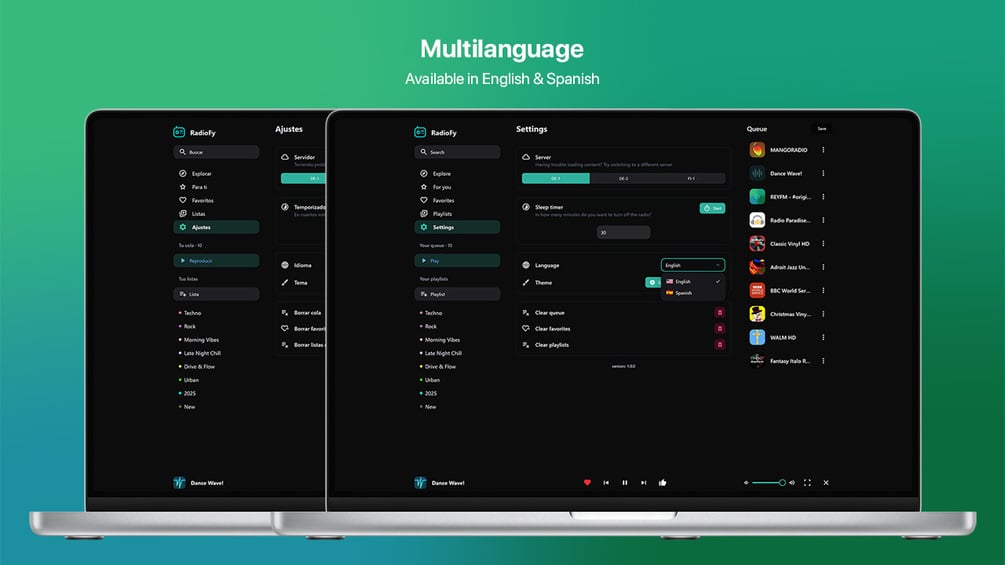Open options menu for Radio Paradise

pos(824,220)
